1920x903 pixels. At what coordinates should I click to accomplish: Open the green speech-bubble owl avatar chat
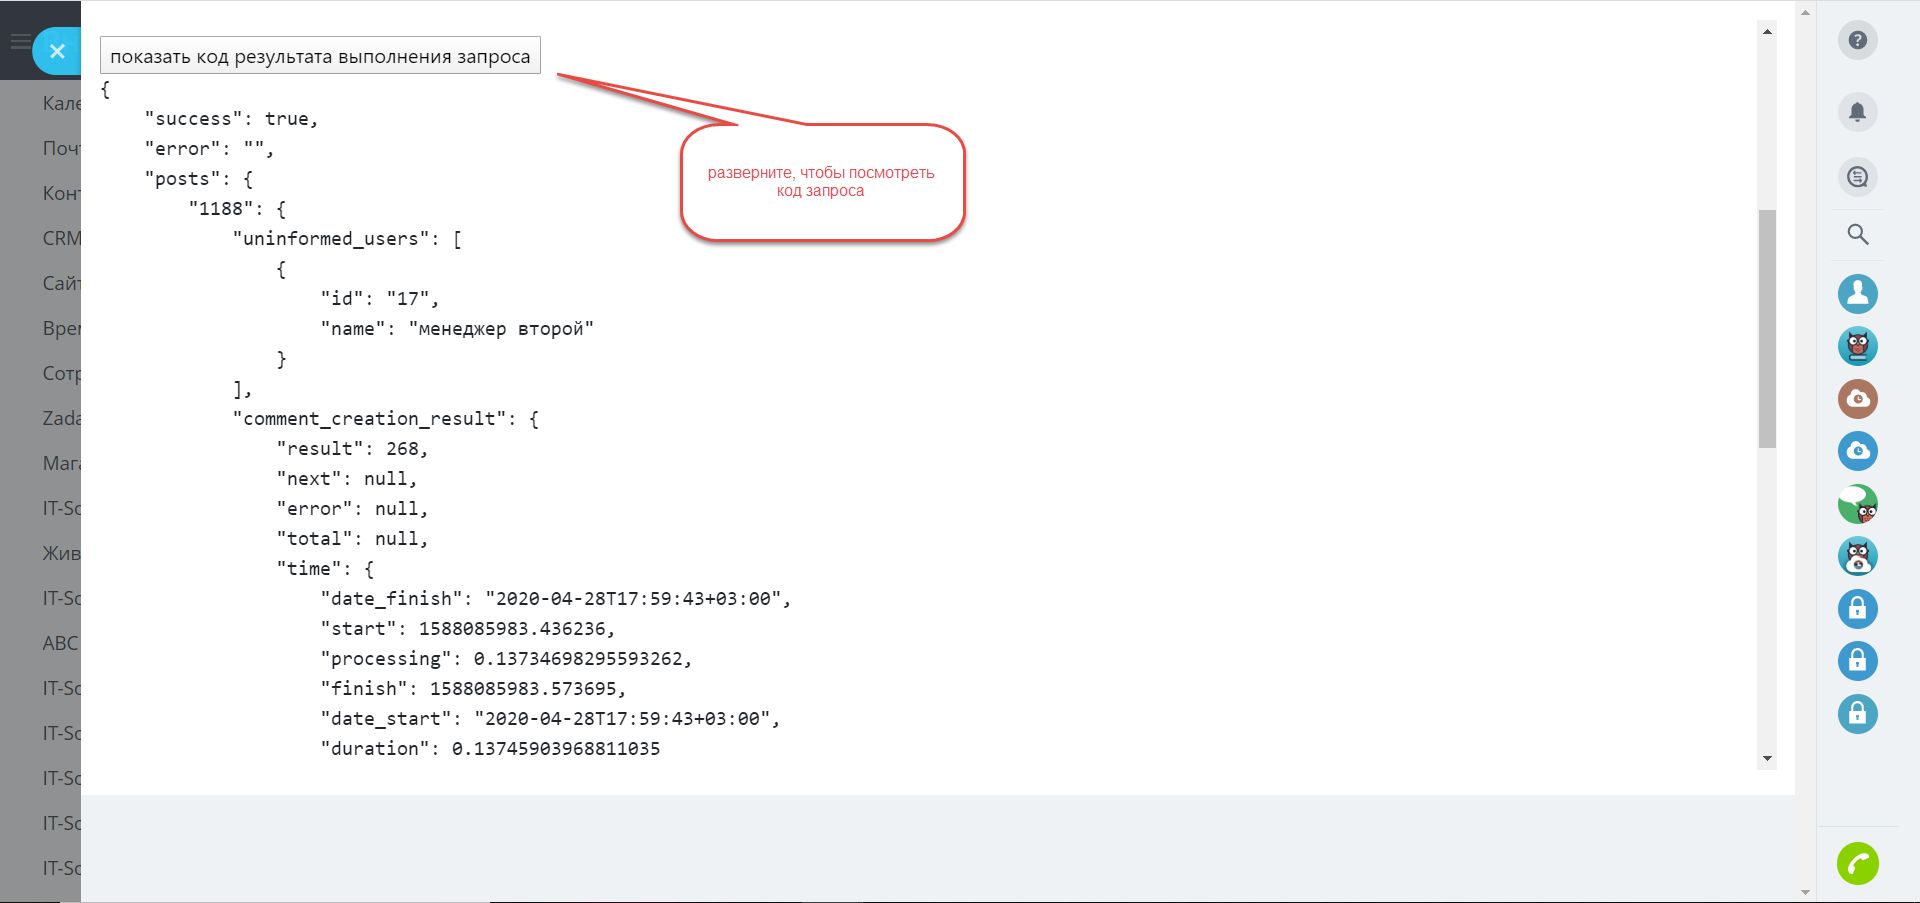point(1857,504)
